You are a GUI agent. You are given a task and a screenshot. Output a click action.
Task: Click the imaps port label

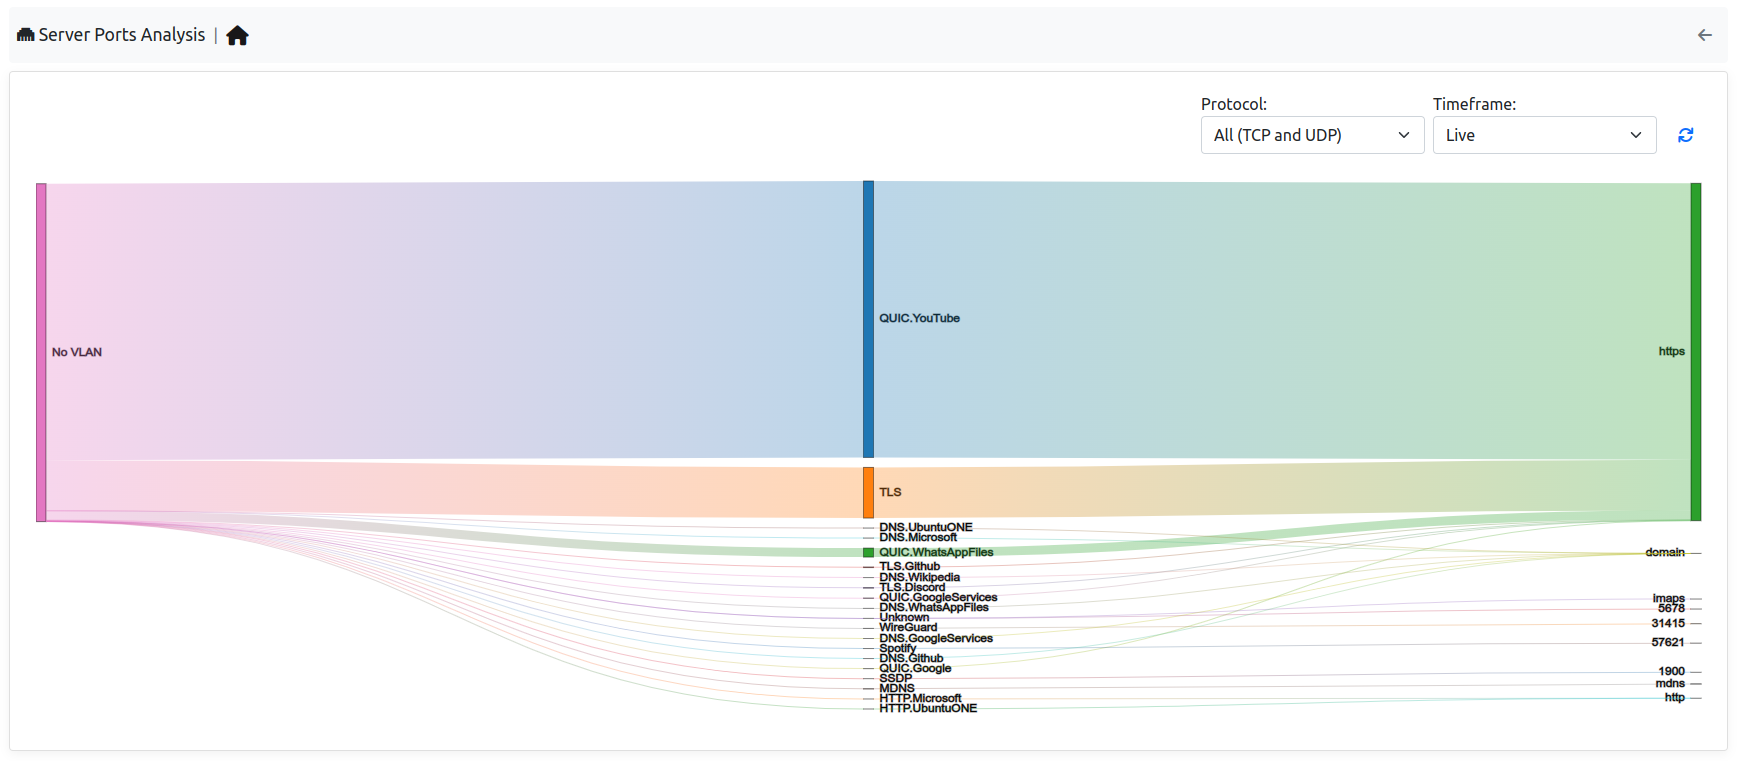click(x=1668, y=598)
